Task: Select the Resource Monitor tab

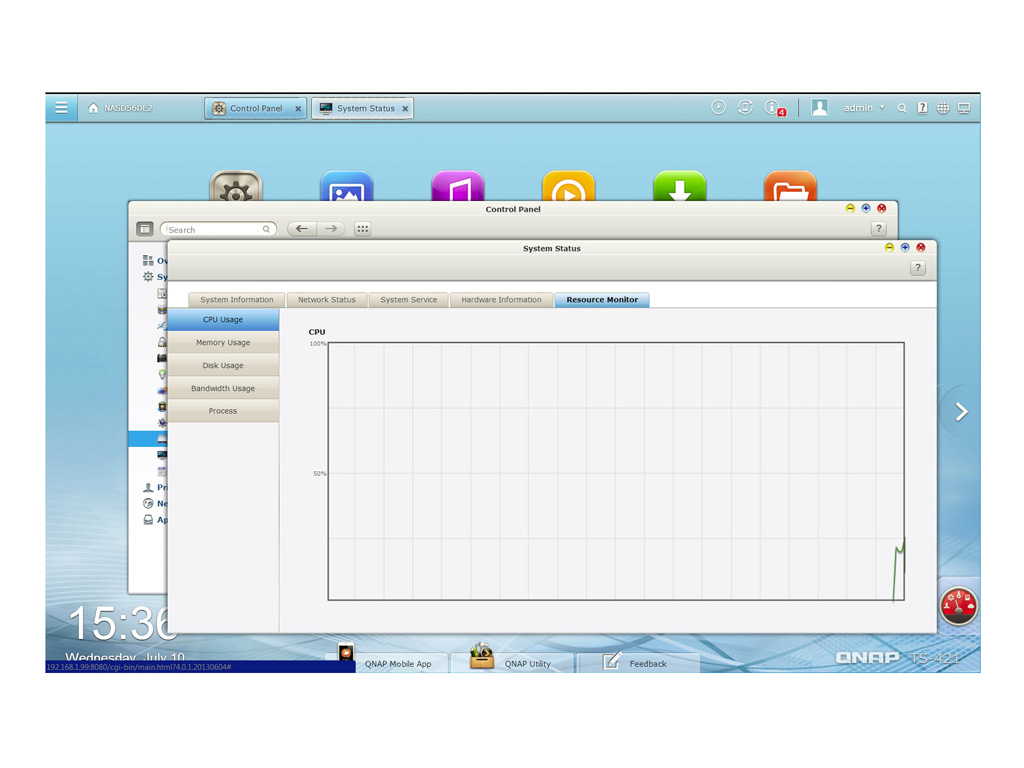Action: click(x=602, y=300)
